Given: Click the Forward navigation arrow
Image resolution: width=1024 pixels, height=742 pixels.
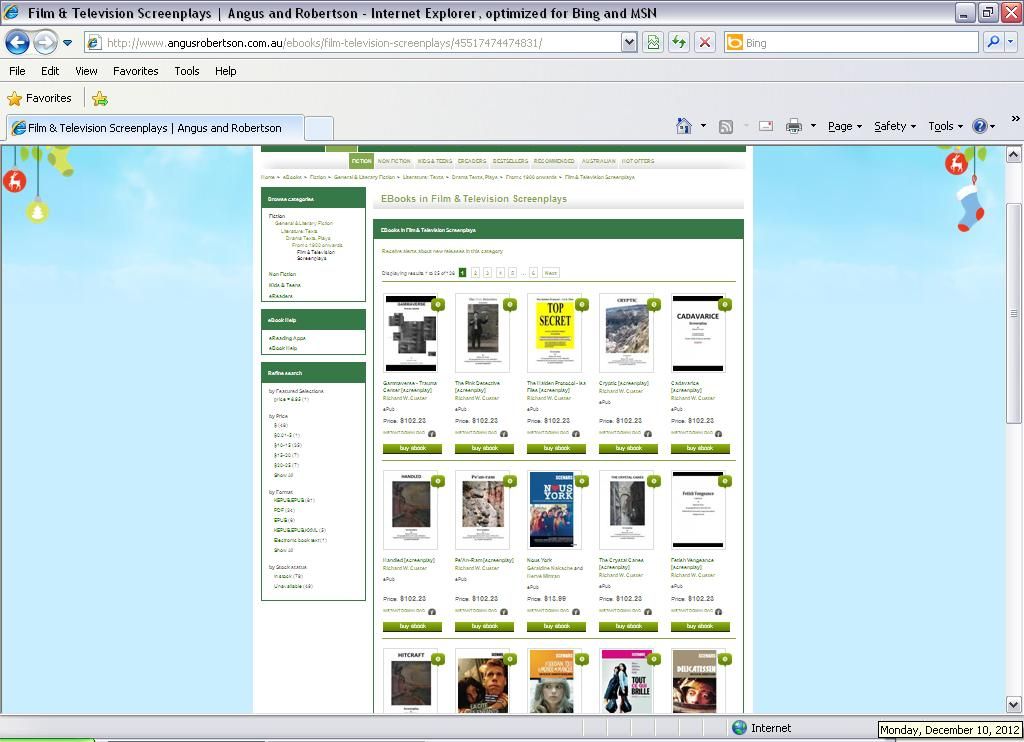Looking at the screenshot, I should [x=45, y=43].
